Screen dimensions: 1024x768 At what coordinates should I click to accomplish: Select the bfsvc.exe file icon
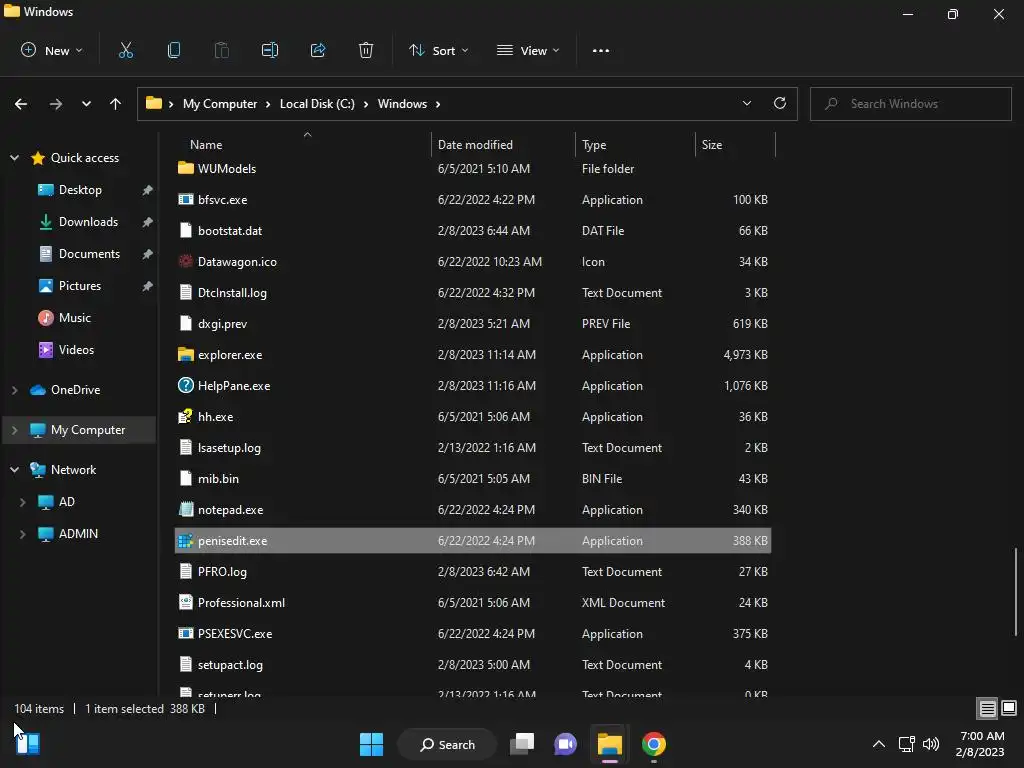click(x=185, y=199)
